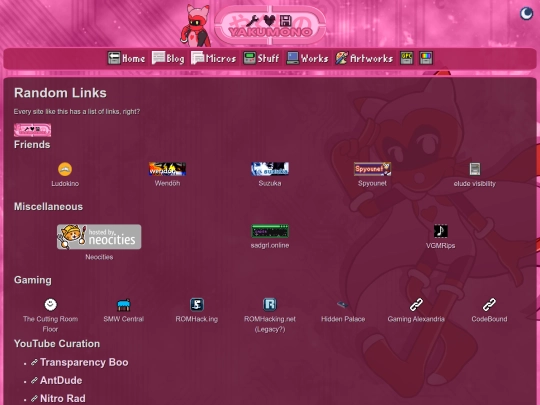540x405 pixels.
Task: Click the Friends section heading
Action: 32,145
